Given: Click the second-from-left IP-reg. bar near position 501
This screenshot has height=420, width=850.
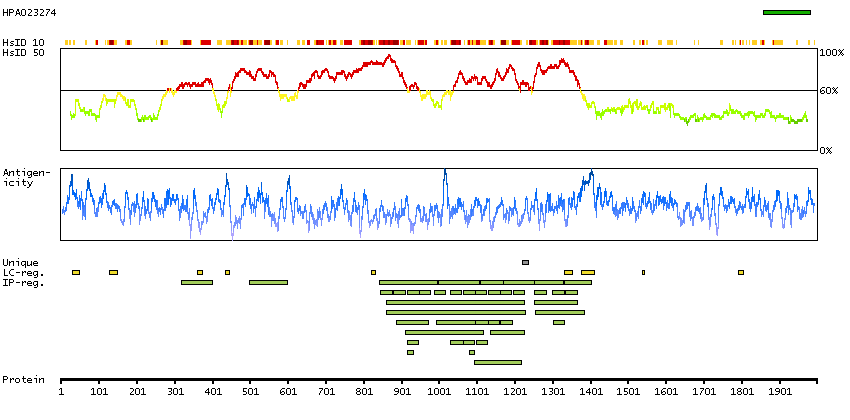Looking at the screenshot, I should coord(268,282).
